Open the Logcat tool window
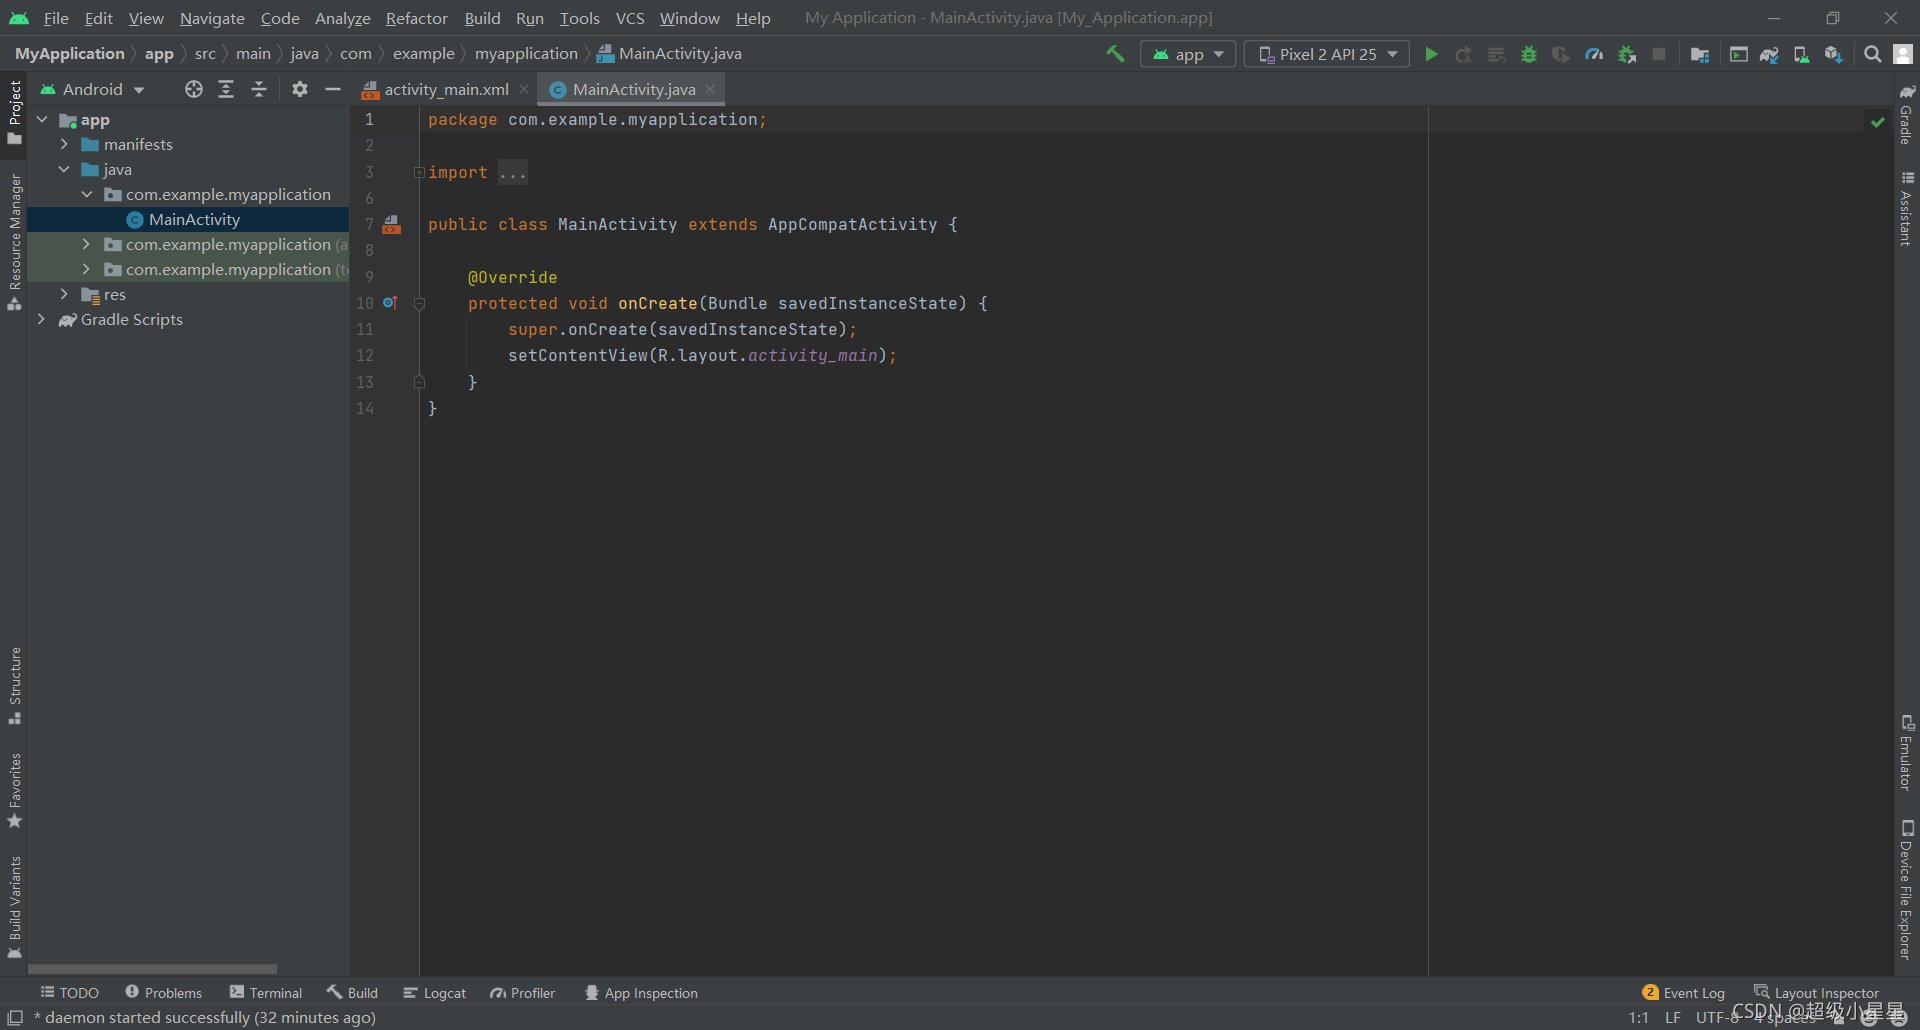 pos(435,993)
